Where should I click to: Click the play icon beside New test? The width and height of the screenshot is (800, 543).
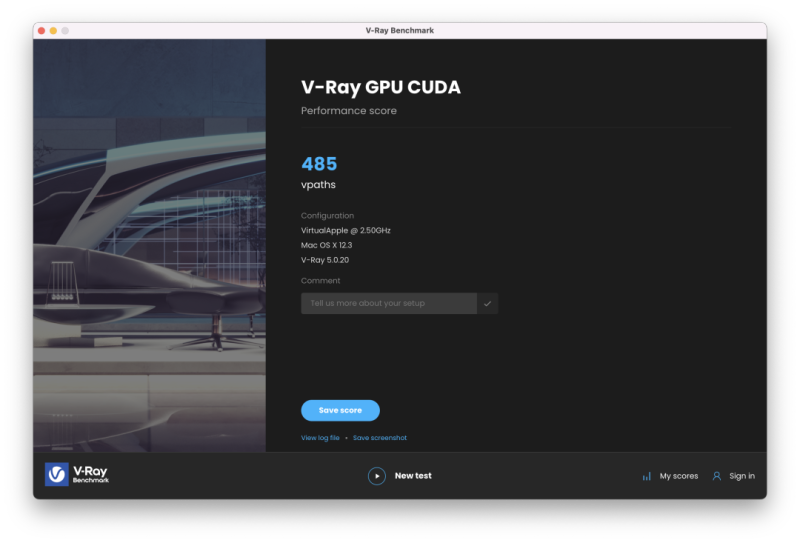click(377, 476)
